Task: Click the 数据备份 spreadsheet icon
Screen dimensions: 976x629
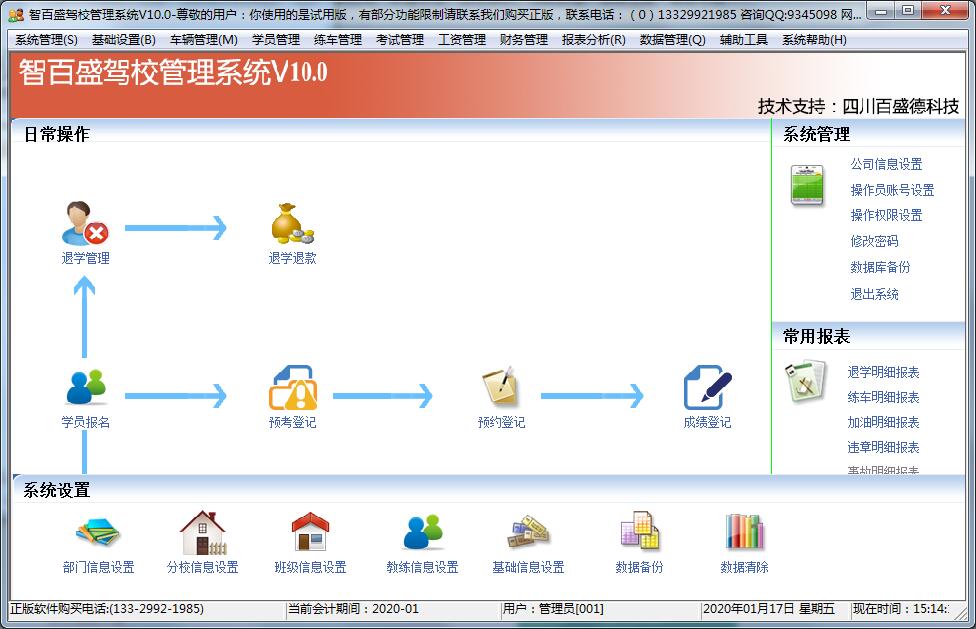Action: click(639, 532)
